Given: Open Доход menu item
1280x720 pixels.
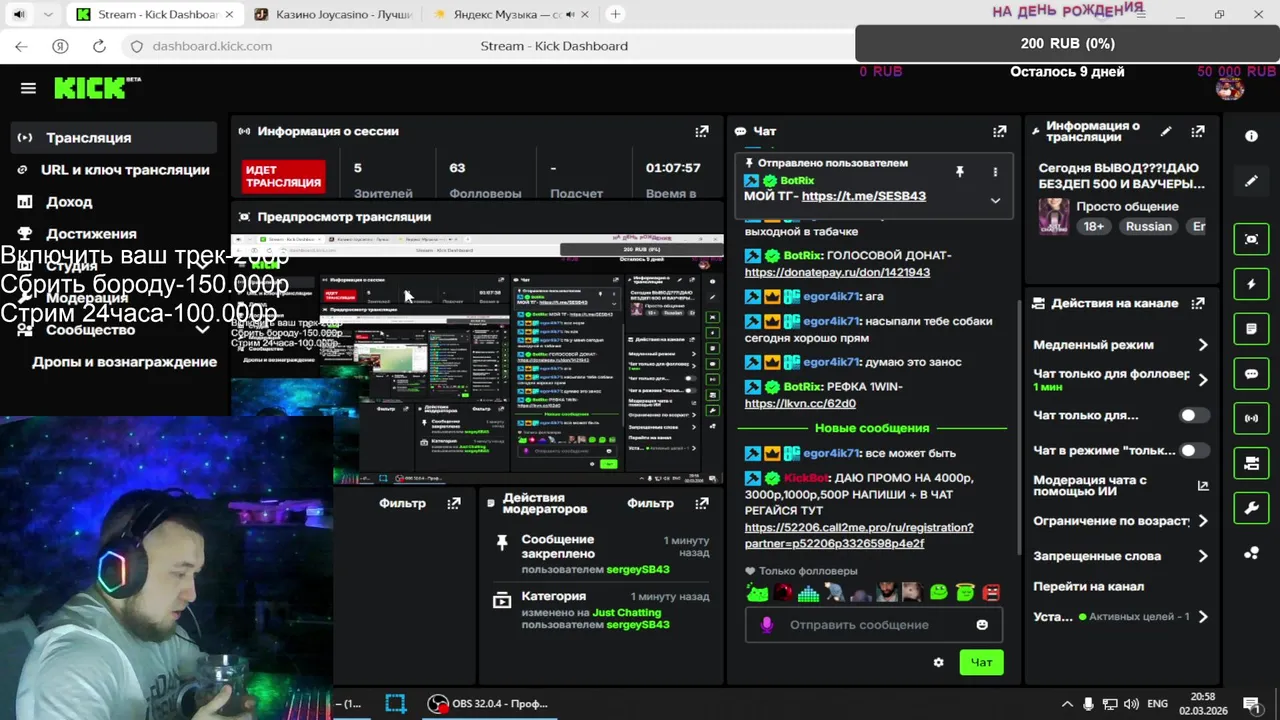Looking at the screenshot, I should coord(114,202).
